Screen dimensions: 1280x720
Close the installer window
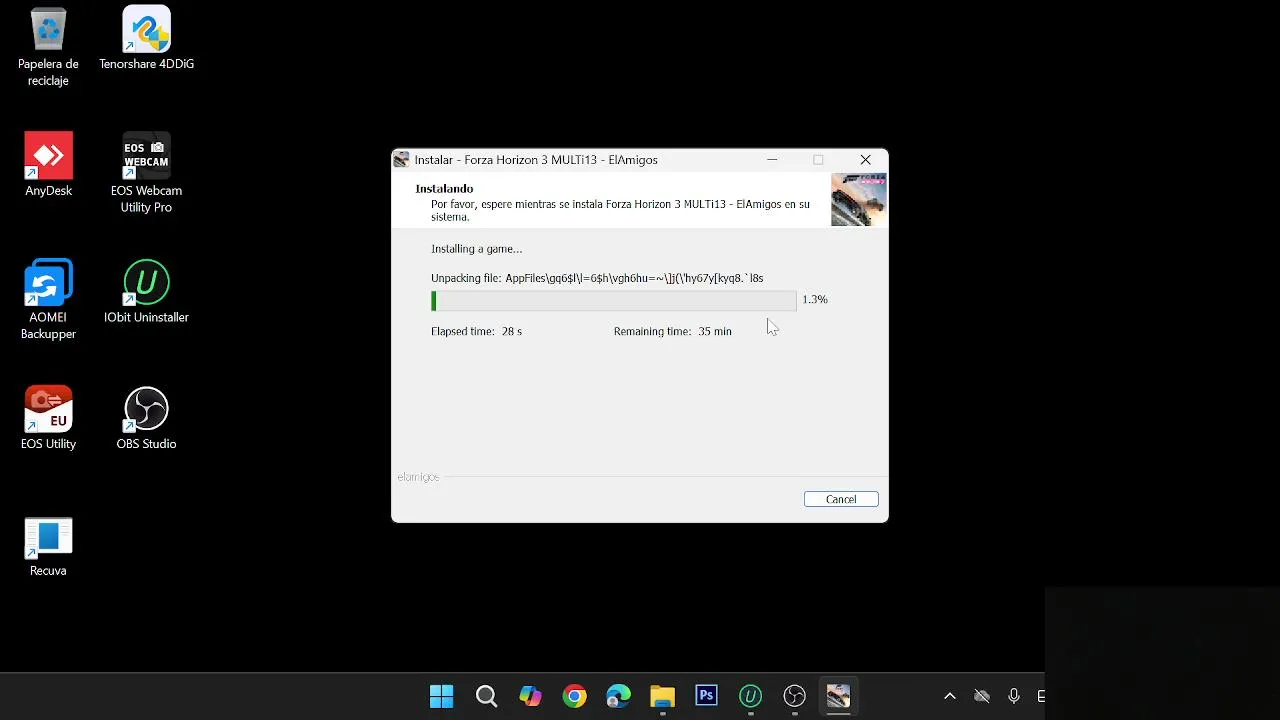click(x=866, y=160)
